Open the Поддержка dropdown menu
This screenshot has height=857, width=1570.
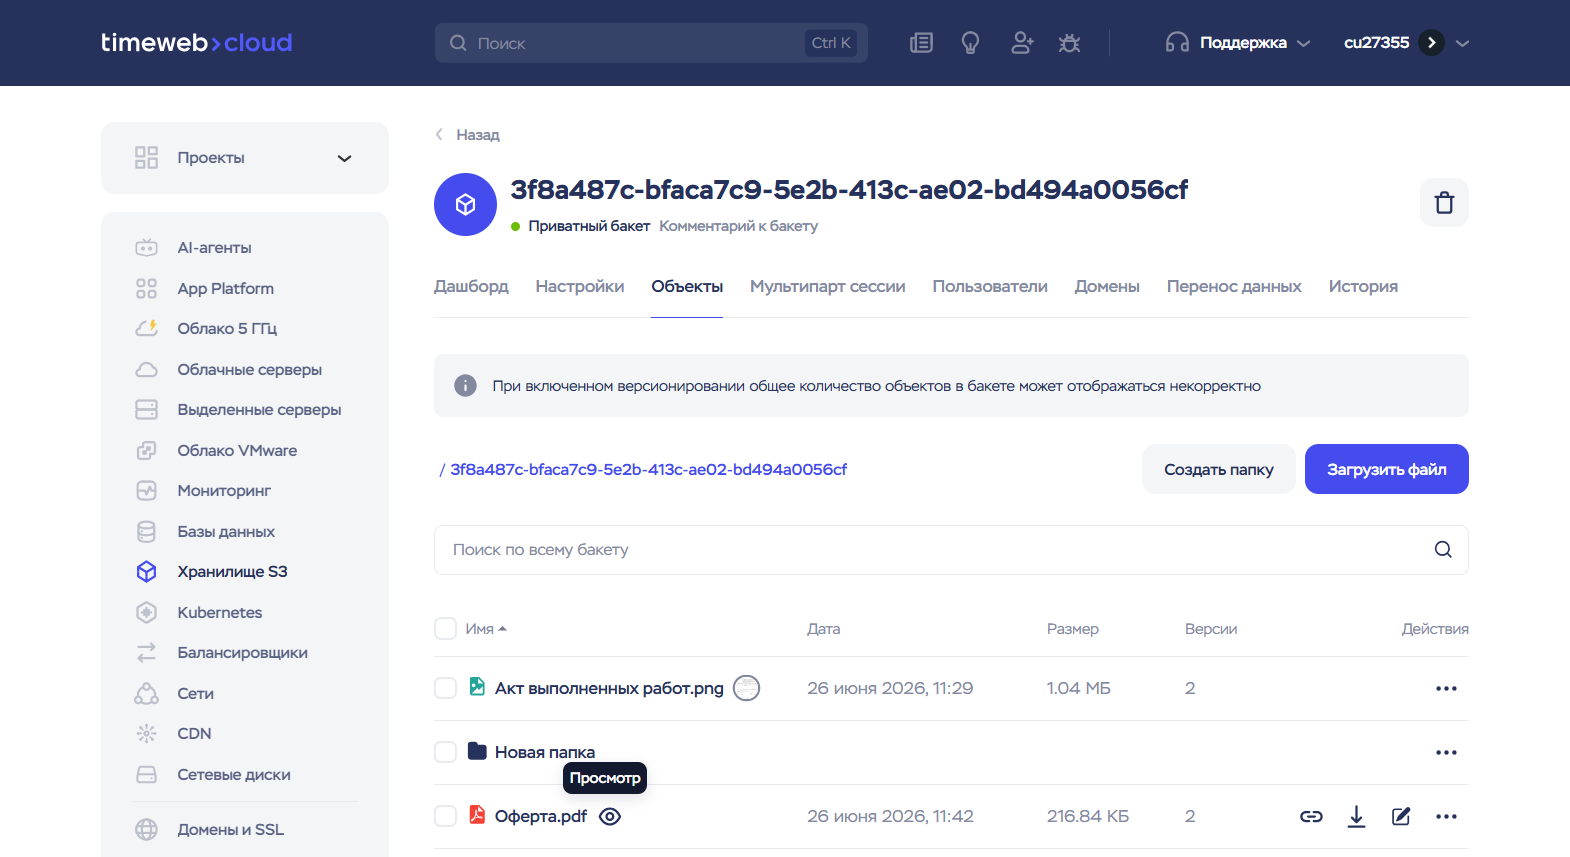(1237, 43)
